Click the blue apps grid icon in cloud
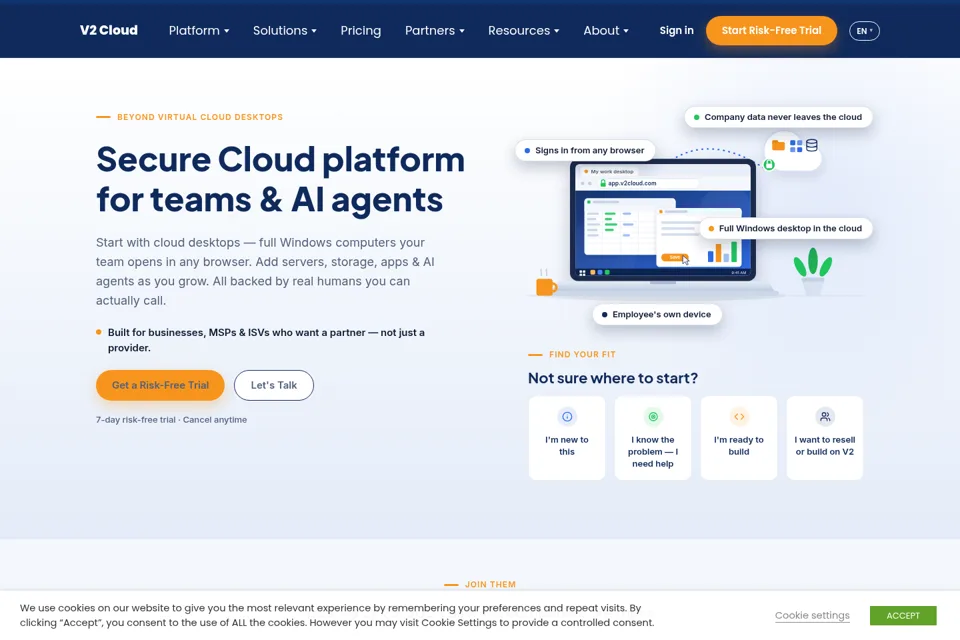 click(x=795, y=146)
